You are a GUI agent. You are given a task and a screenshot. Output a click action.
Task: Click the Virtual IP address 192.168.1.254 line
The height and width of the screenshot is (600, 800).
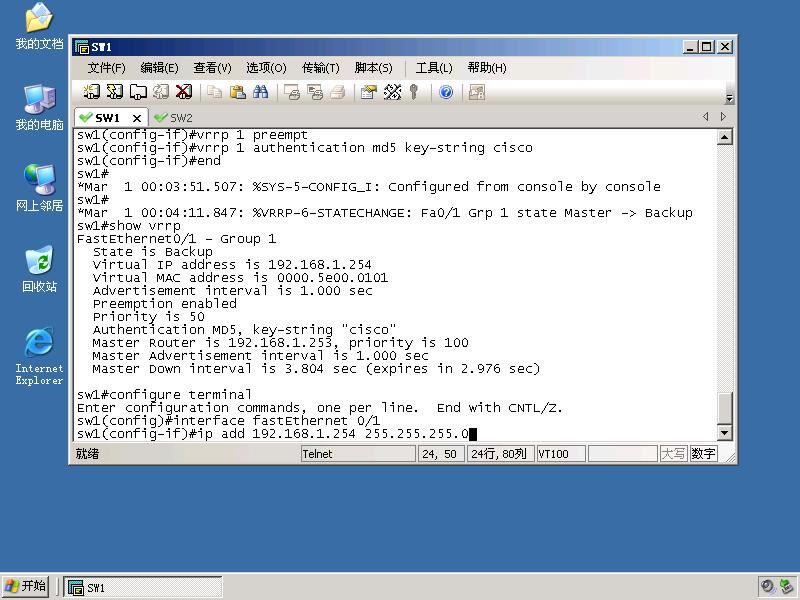tap(232, 265)
